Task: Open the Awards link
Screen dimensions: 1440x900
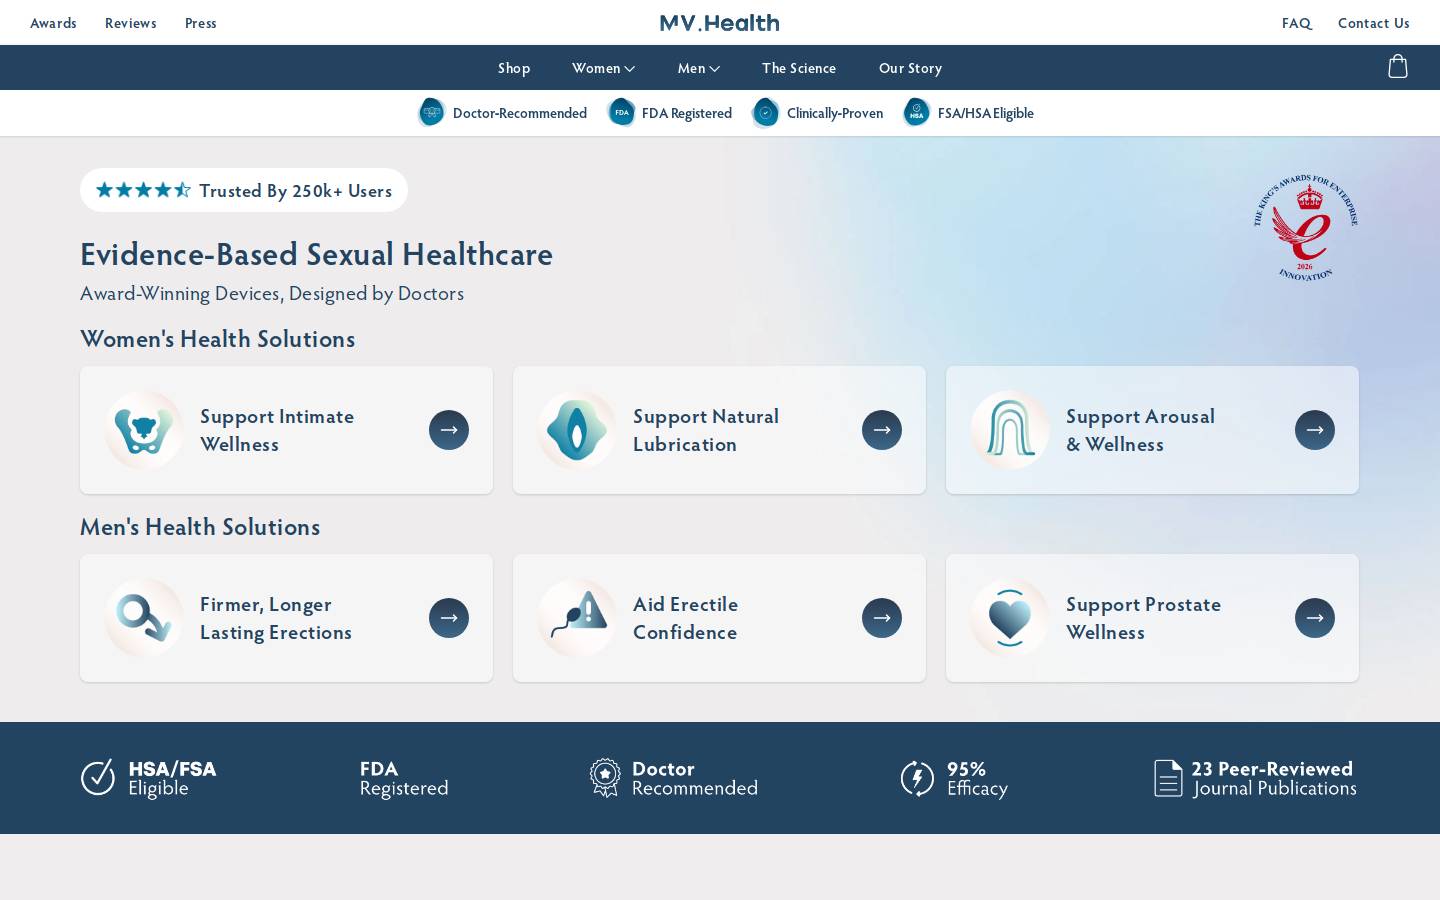Action: click(x=53, y=23)
